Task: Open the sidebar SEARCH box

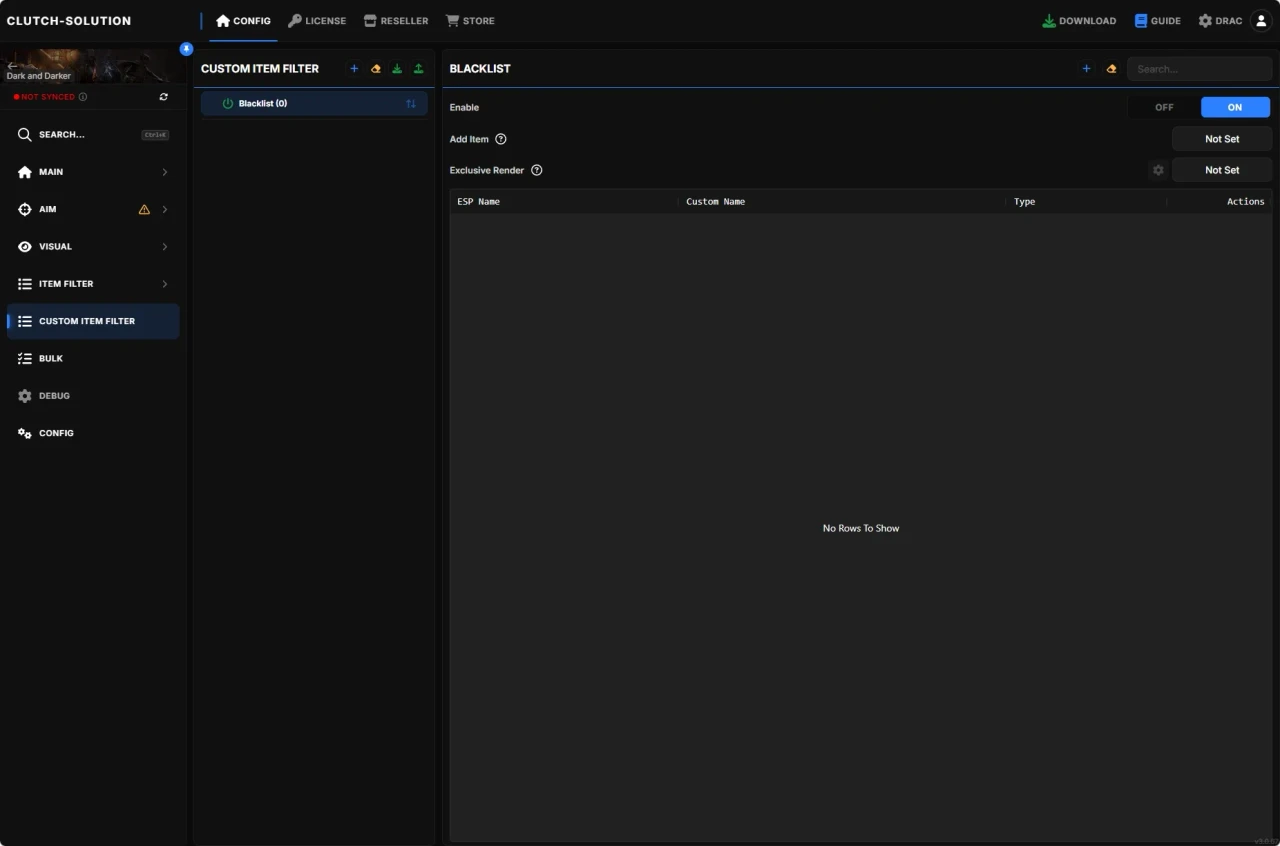Action: [x=93, y=135]
